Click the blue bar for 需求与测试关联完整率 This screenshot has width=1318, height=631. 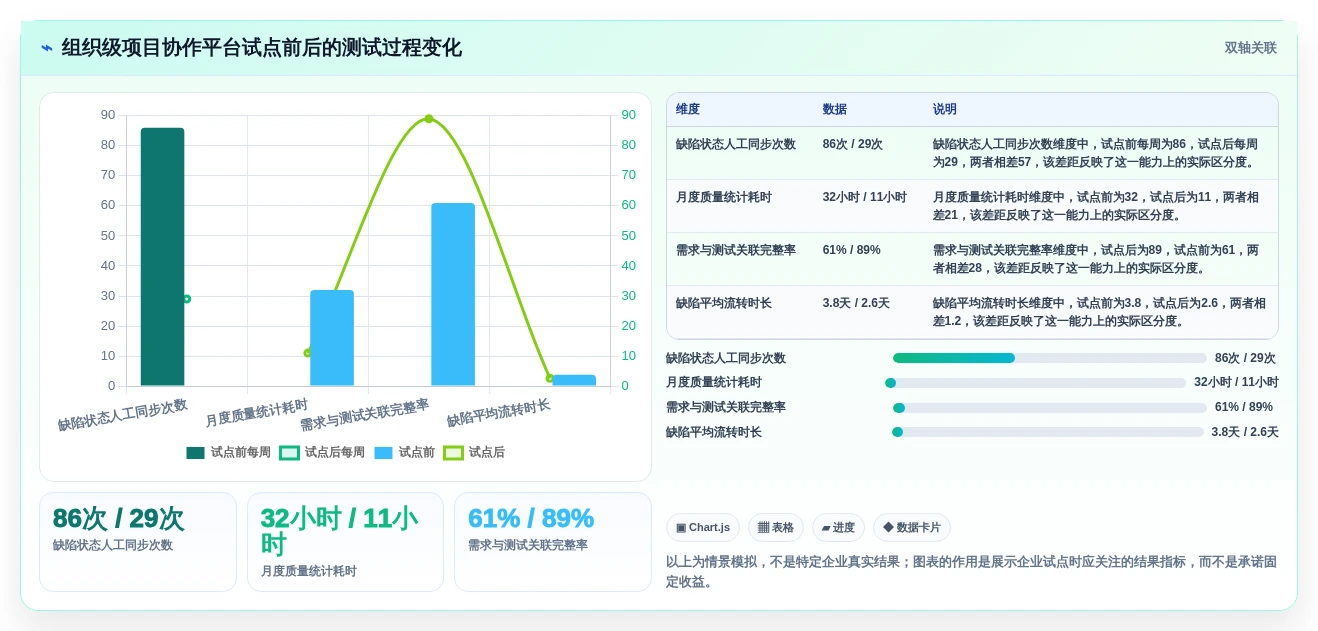453,294
